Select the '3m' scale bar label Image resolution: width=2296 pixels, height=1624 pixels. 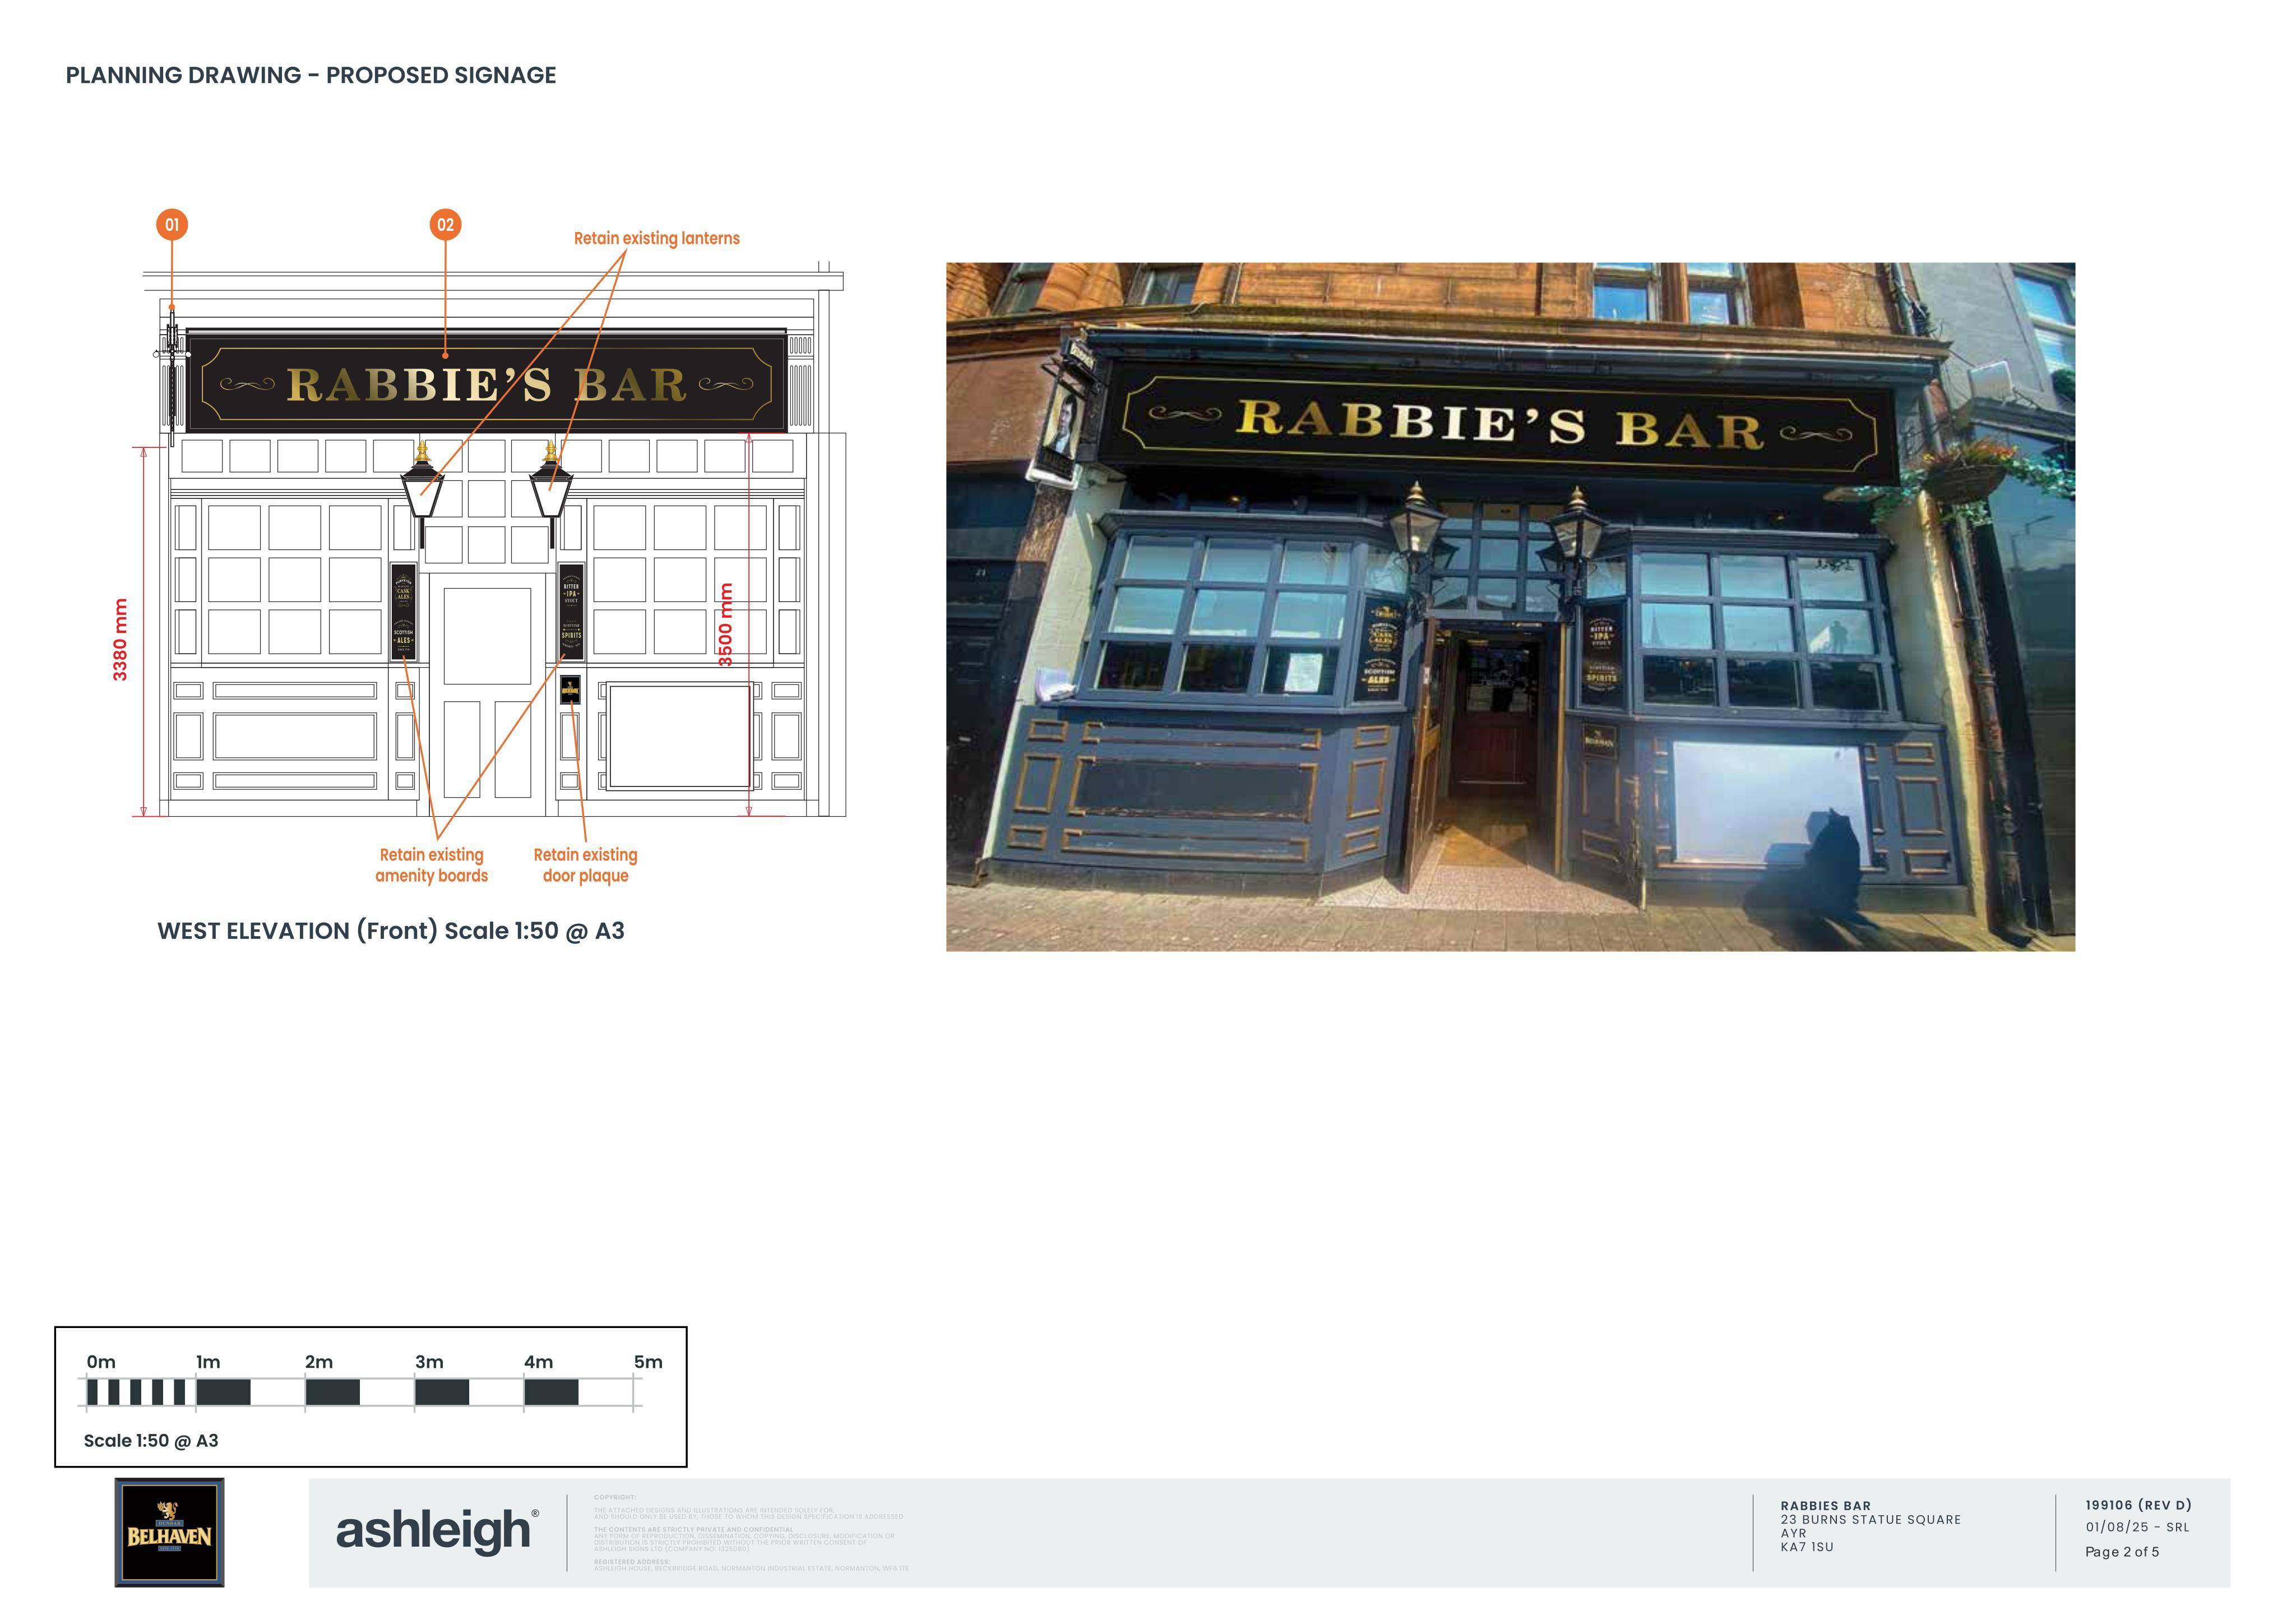pyautogui.click(x=429, y=1362)
